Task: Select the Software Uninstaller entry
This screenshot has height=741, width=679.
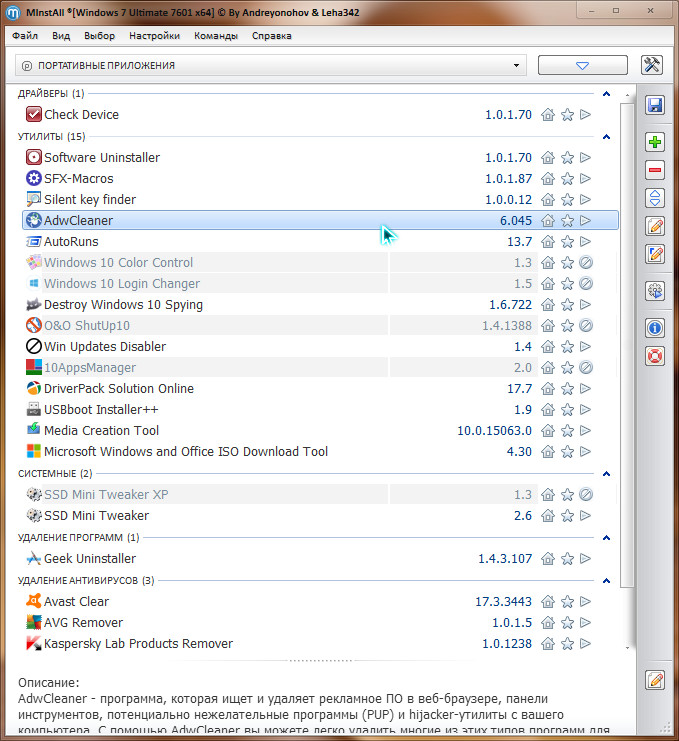Action: [320, 157]
